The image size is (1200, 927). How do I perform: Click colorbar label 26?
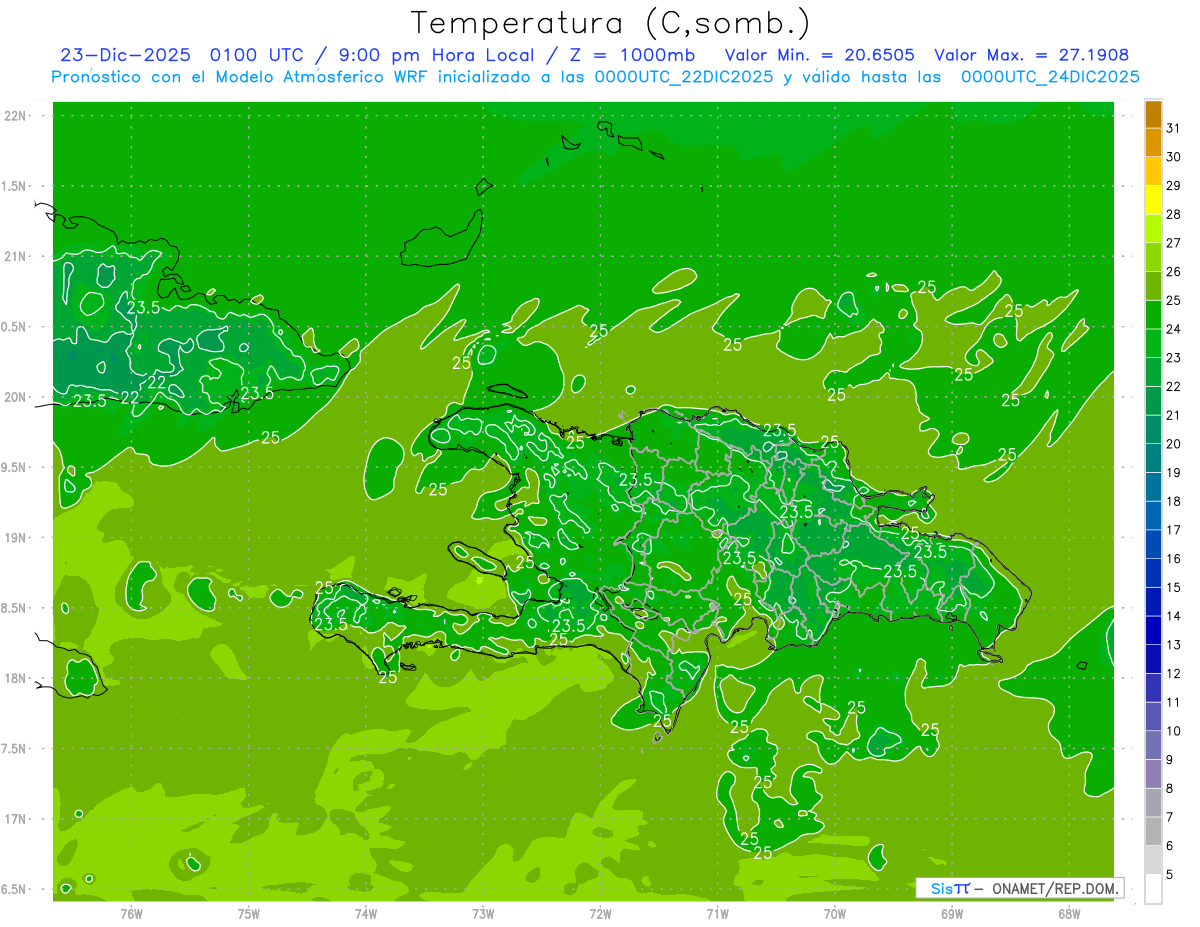(1173, 271)
